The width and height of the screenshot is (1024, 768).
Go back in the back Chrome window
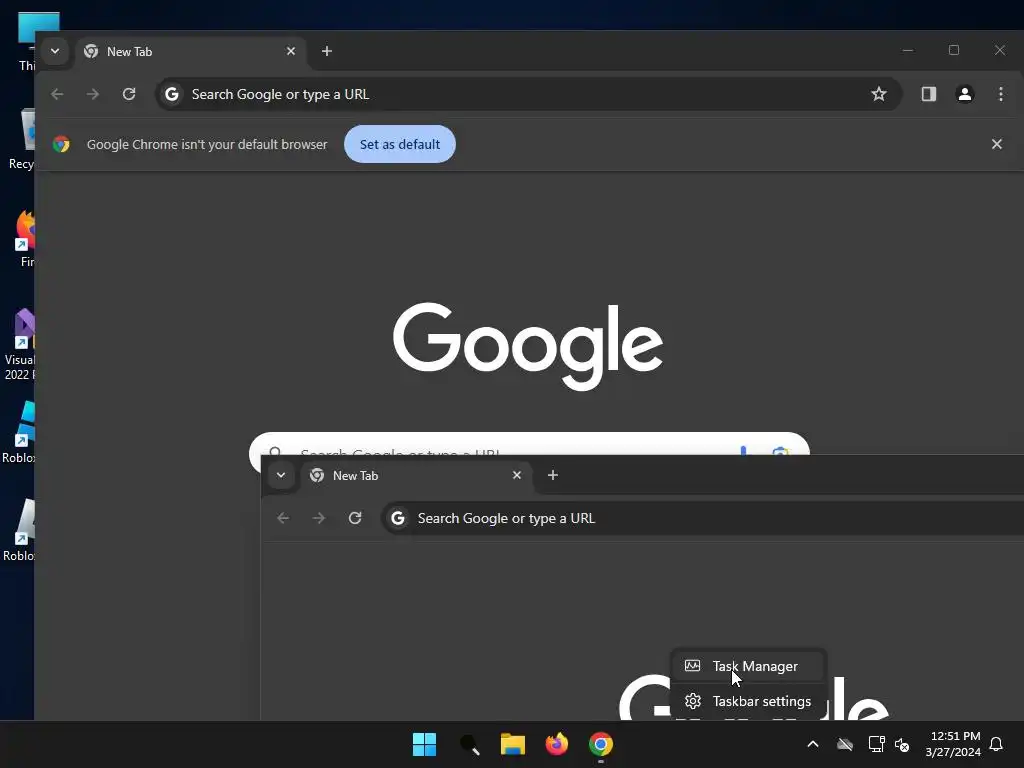click(x=57, y=94)
